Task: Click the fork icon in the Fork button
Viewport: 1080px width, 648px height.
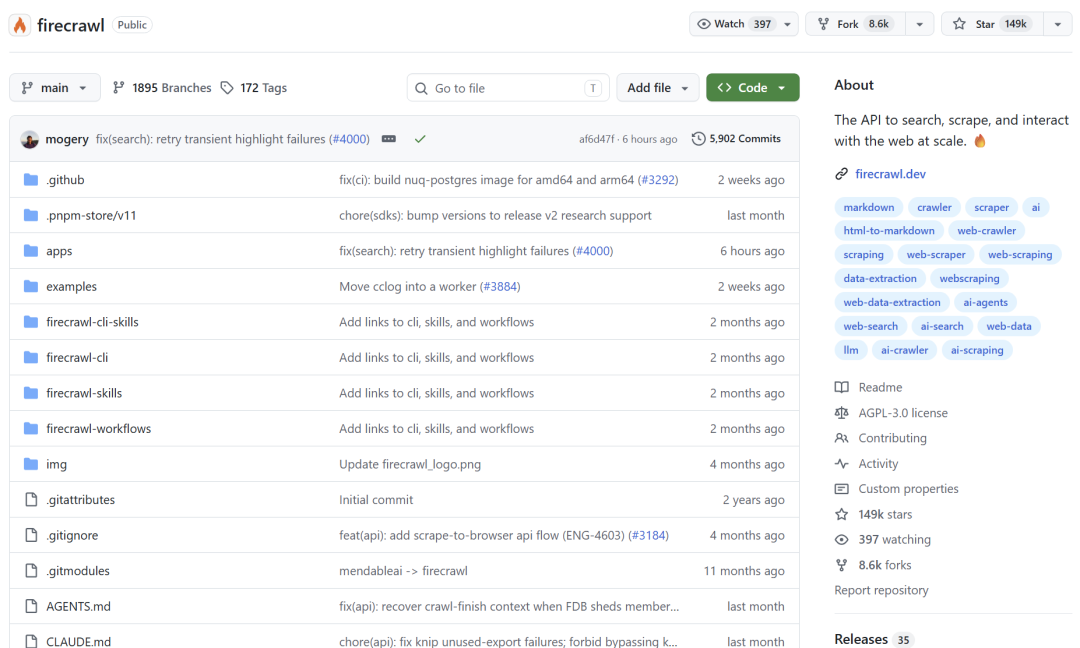Action: pos(823,24)
